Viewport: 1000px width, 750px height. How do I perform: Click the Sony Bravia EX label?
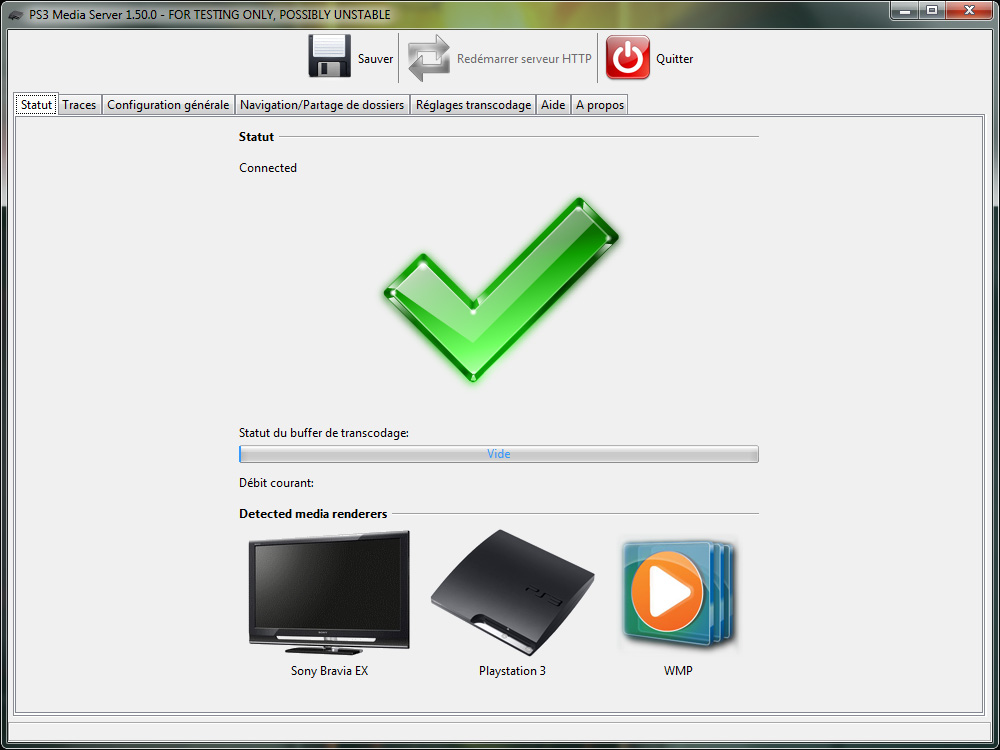[329, 671]
